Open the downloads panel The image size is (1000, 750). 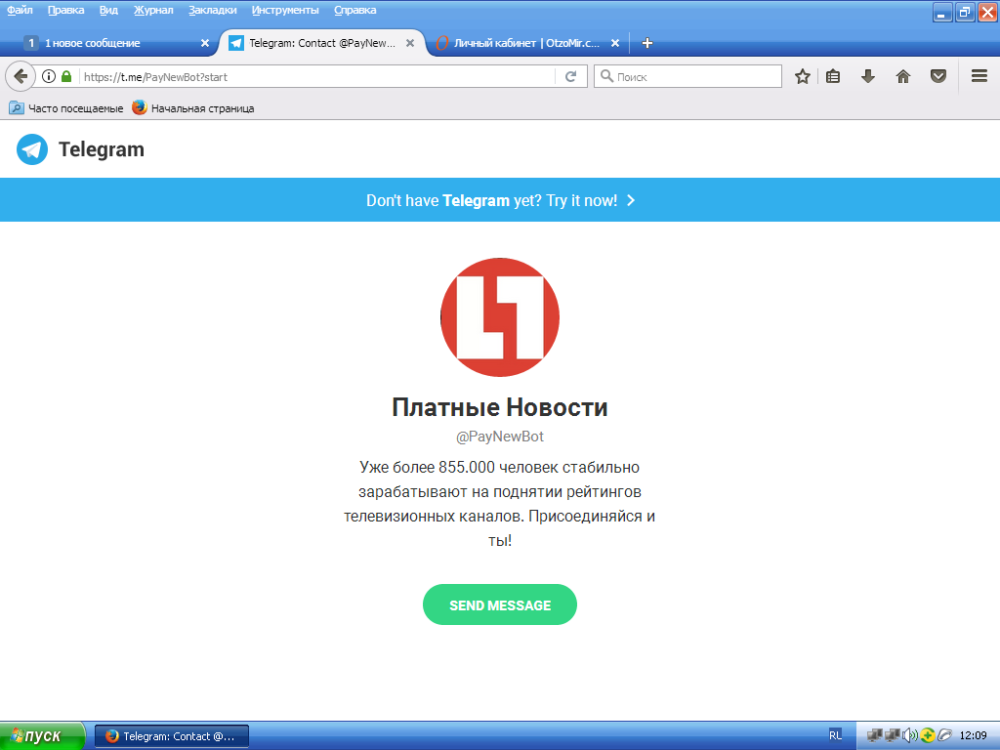867,77
